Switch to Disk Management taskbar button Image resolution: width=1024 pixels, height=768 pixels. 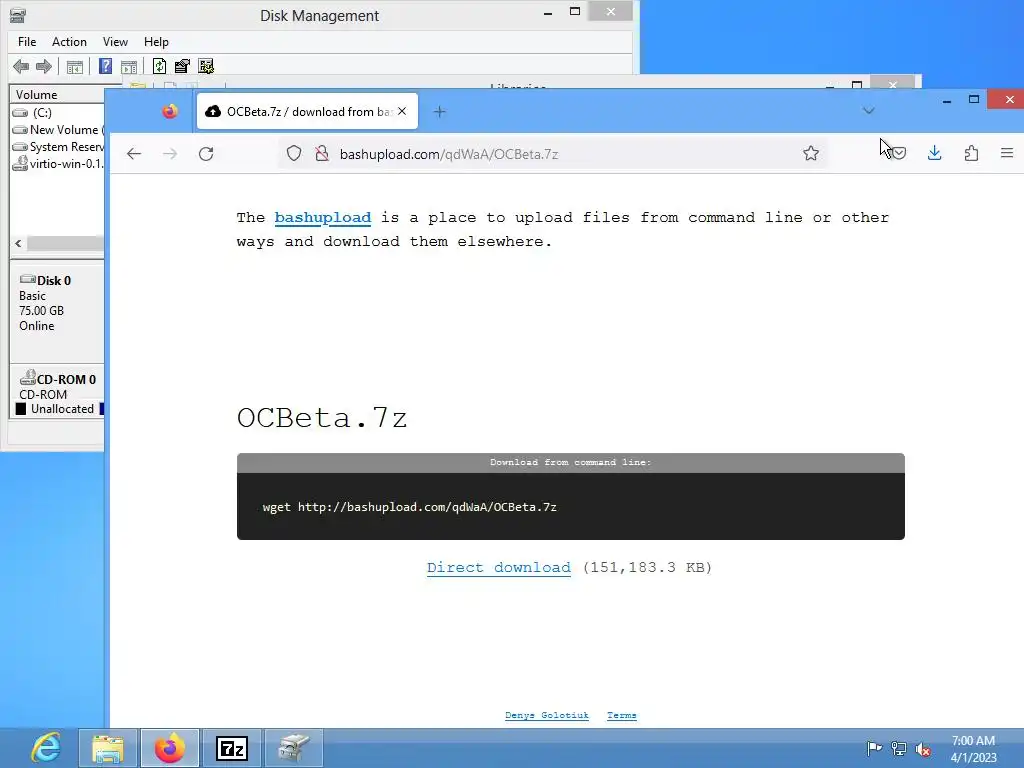pyautogui.click(x=294, y=748)
